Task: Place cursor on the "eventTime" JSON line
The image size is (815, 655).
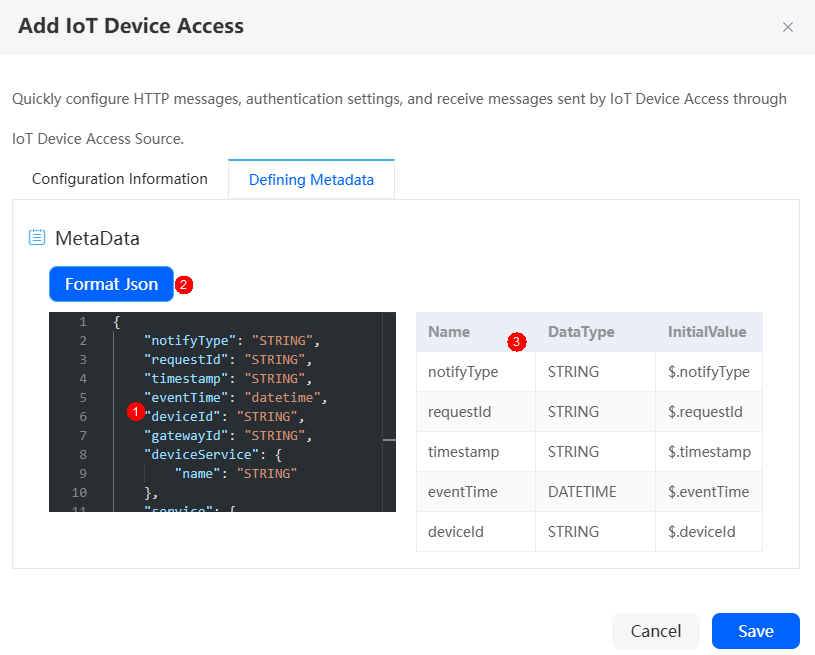Action: (235, 398)
